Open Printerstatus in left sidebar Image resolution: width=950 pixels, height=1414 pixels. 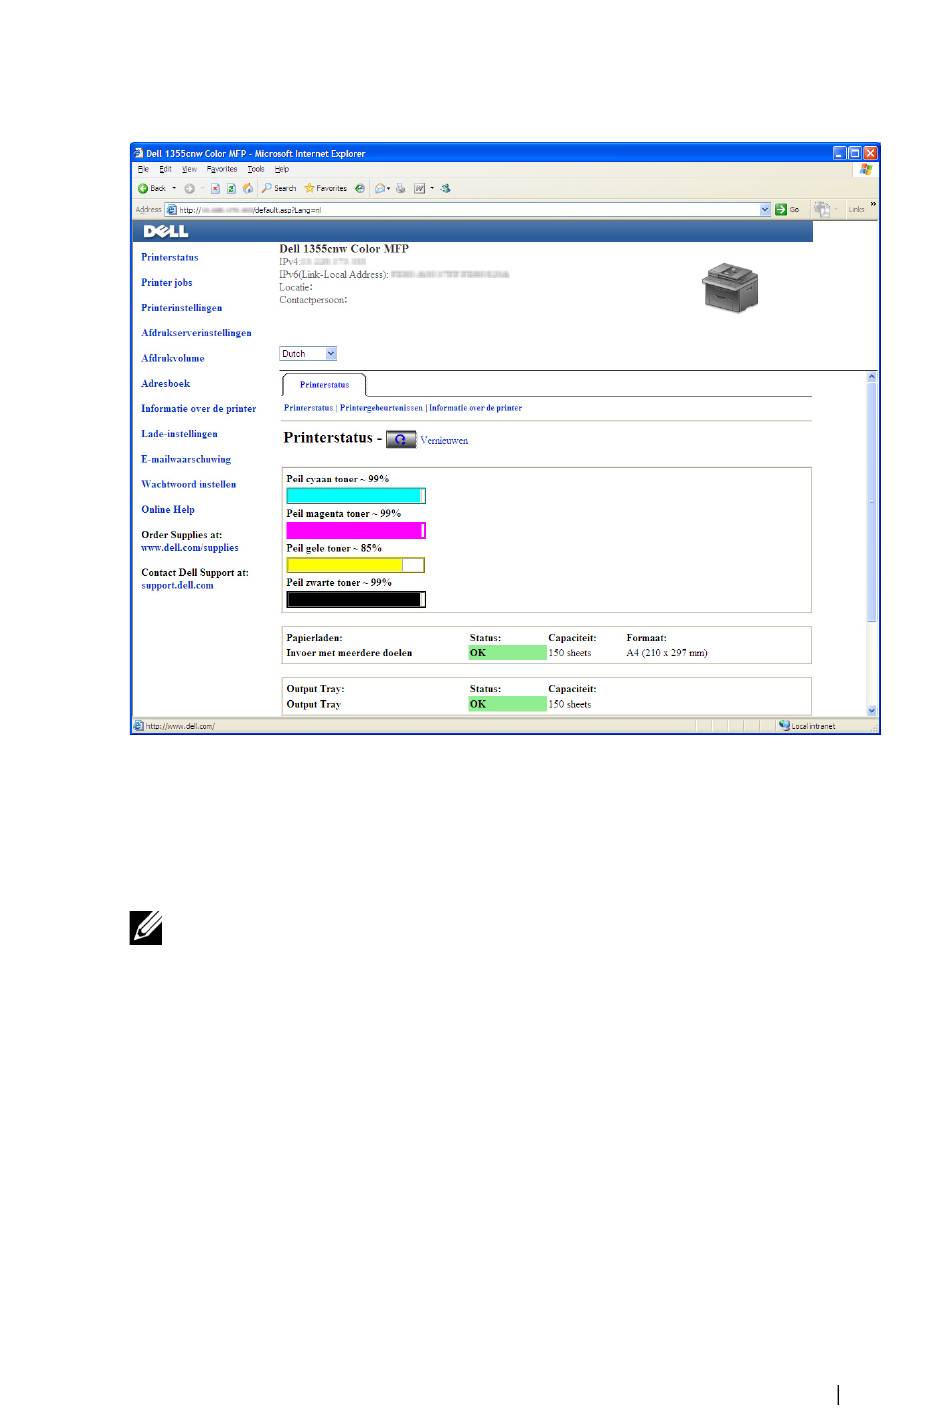170,258
